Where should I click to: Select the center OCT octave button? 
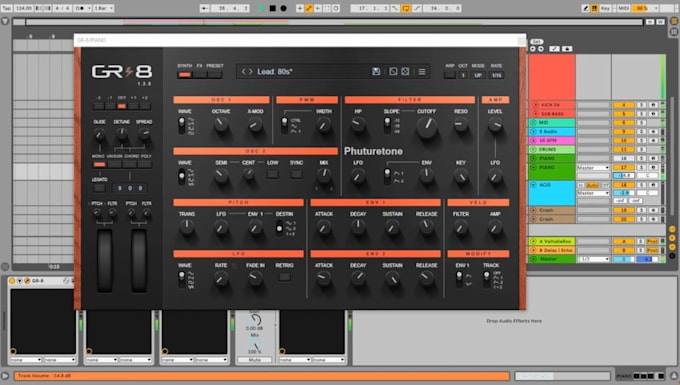coord(122,106)
